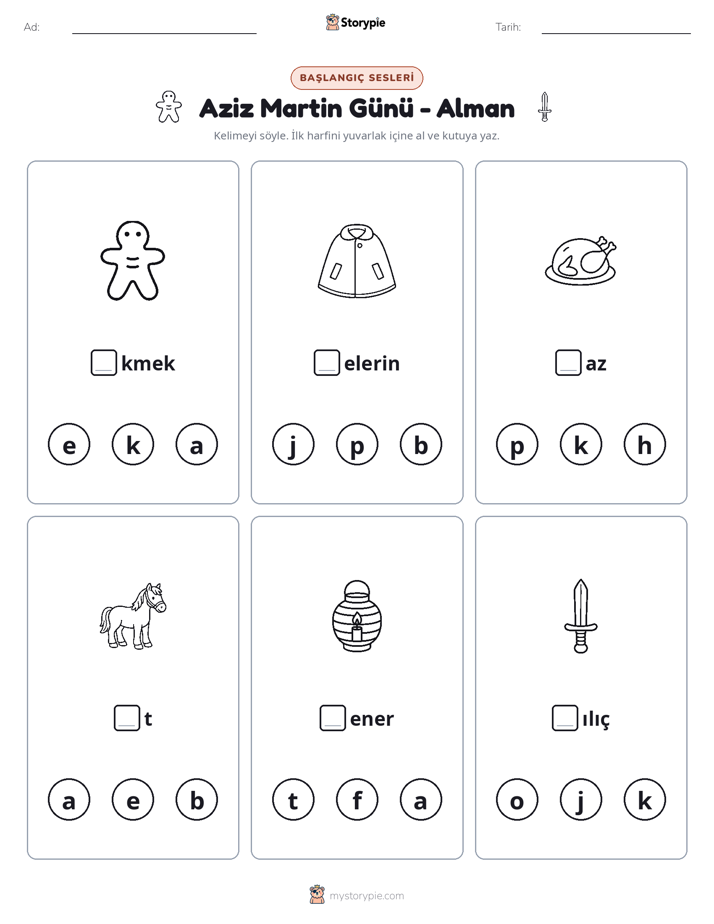Select circled letter k under az
714x924 pixels.
coord(581,444)
